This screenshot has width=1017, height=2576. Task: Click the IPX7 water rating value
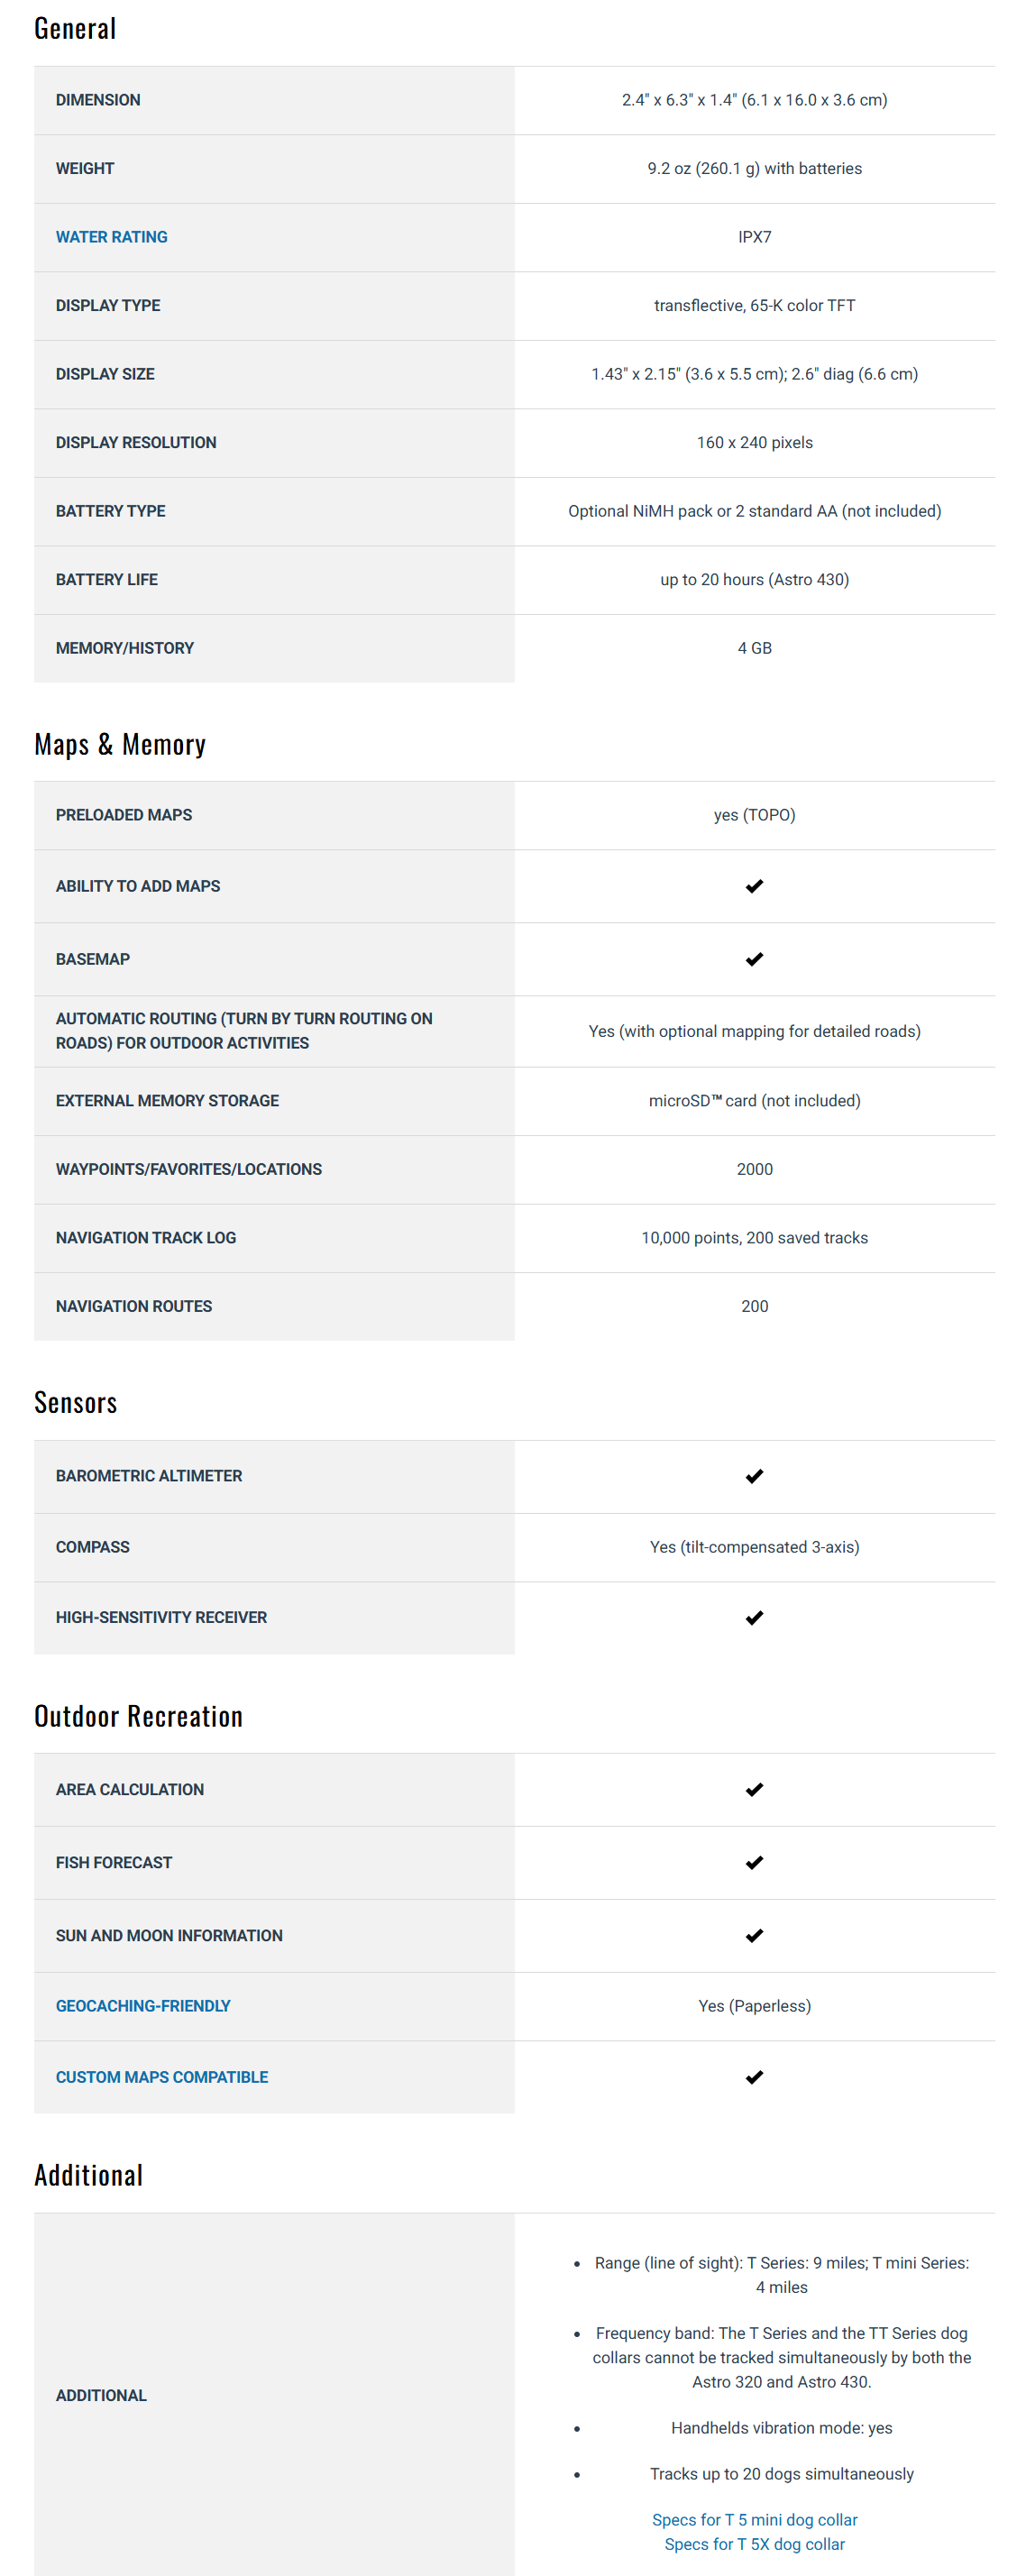[754, 237]
